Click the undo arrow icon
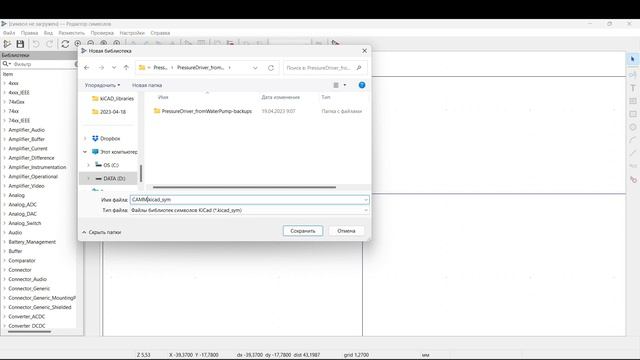The image size is (640, 360). (x=36, y=44)
